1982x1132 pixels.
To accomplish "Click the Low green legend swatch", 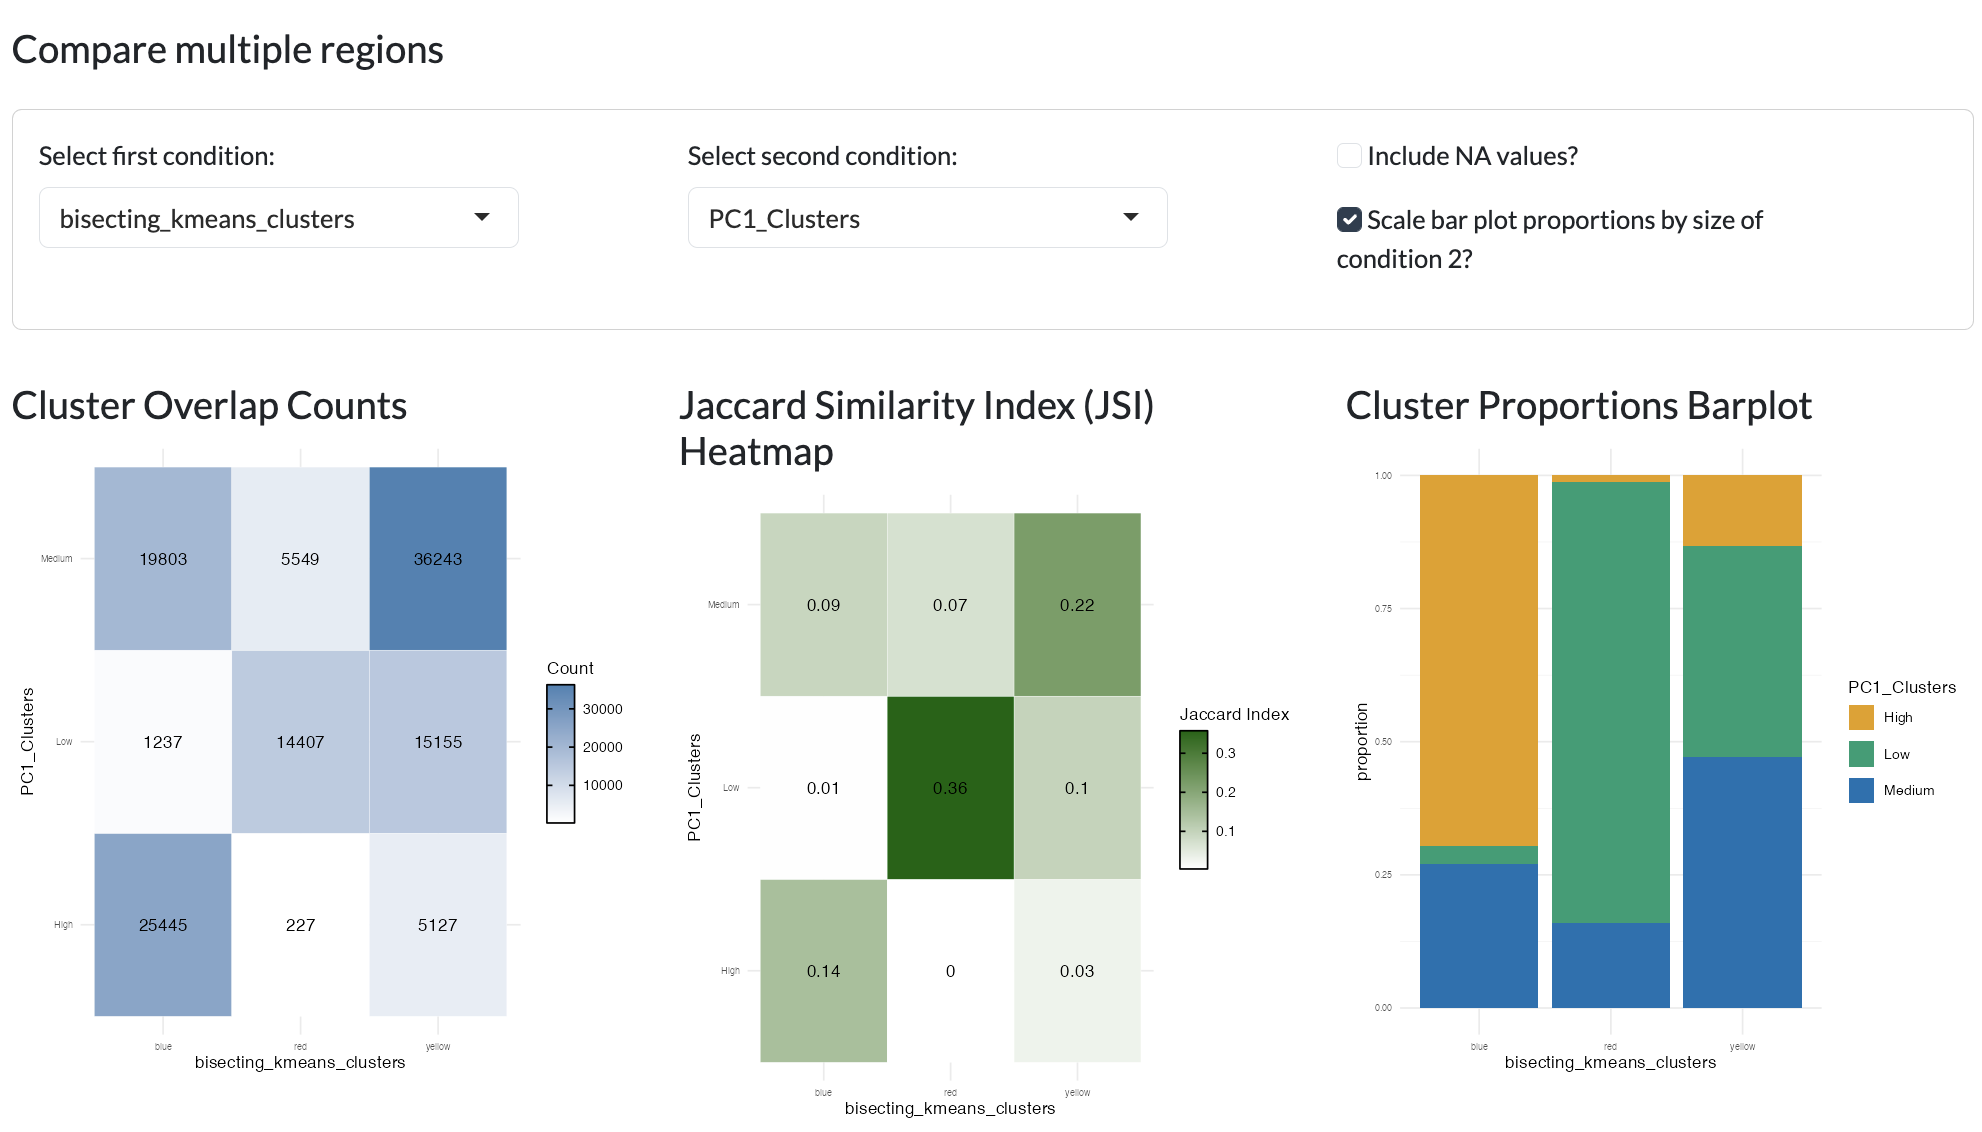I will click(x=1861, y=754).
